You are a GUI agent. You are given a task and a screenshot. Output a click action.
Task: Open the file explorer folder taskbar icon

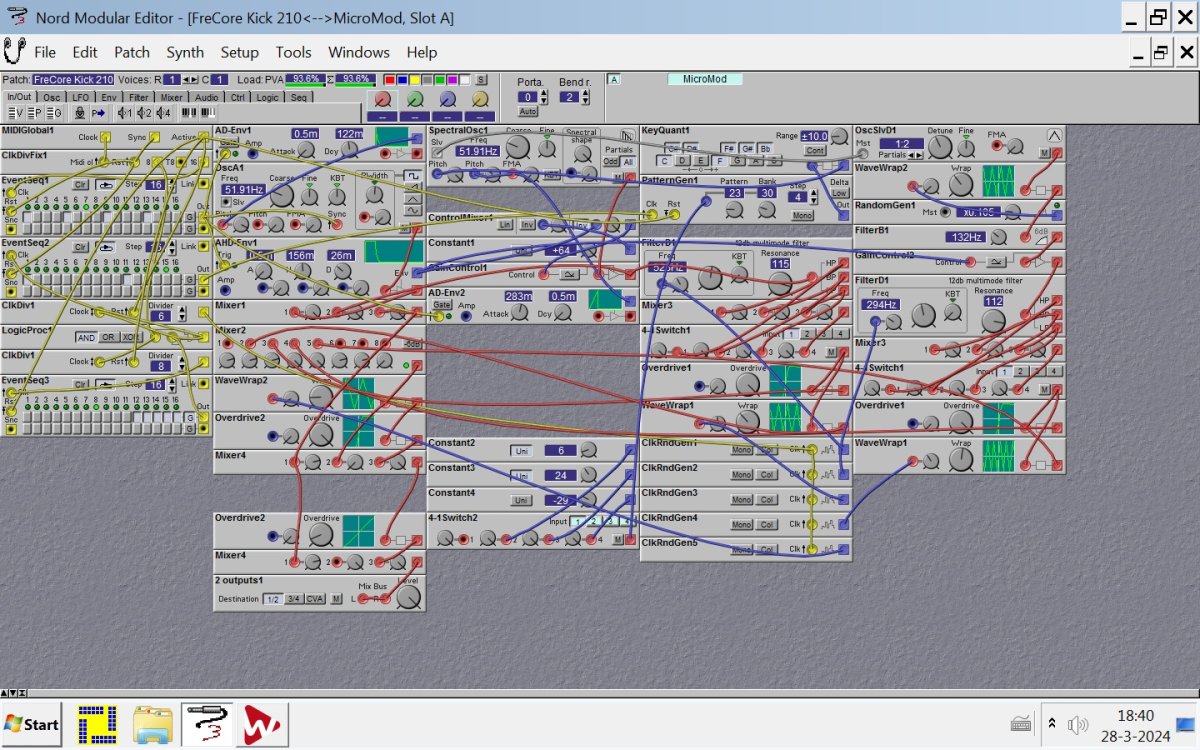tap(153, 724)
